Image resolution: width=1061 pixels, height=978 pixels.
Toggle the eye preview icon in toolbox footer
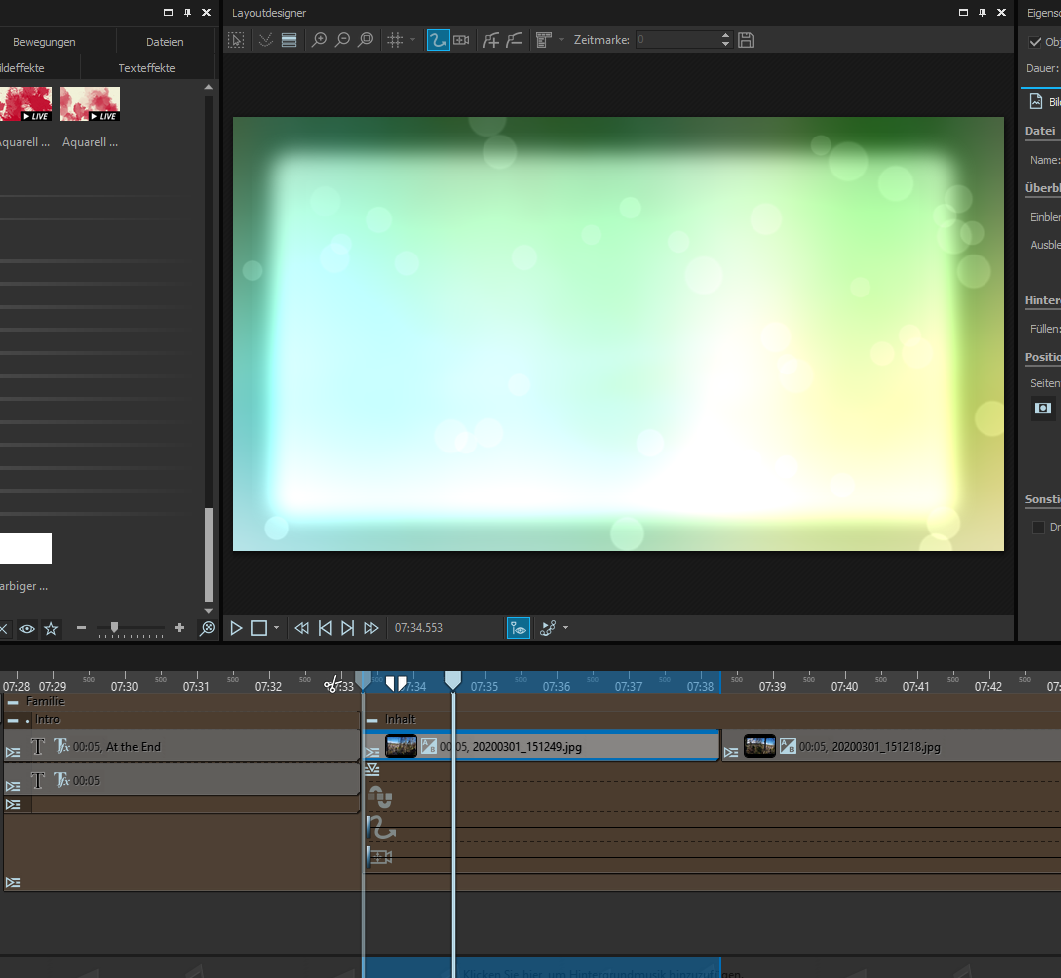(x=27, y=629)
